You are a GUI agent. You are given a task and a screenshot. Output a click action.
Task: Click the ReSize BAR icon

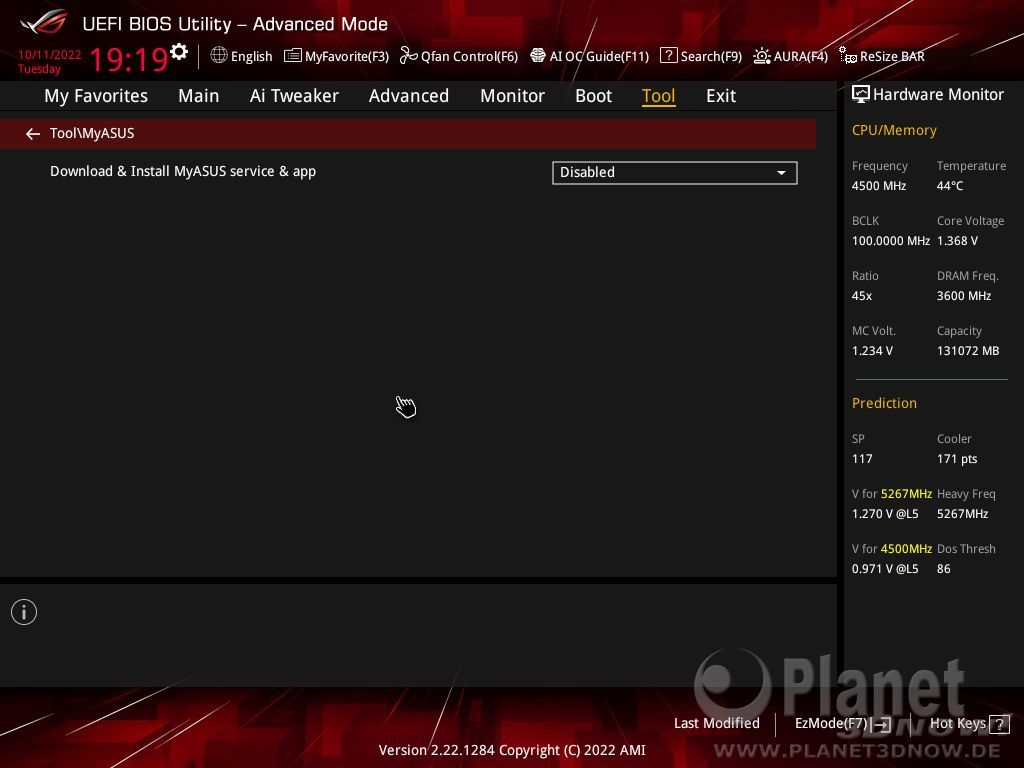(x=848, y=56)
